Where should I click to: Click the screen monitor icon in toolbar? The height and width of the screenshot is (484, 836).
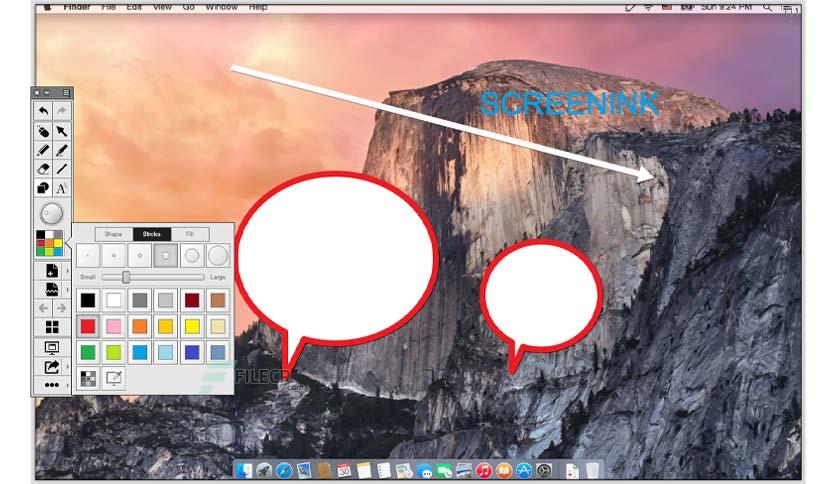[x=52, y=348]
